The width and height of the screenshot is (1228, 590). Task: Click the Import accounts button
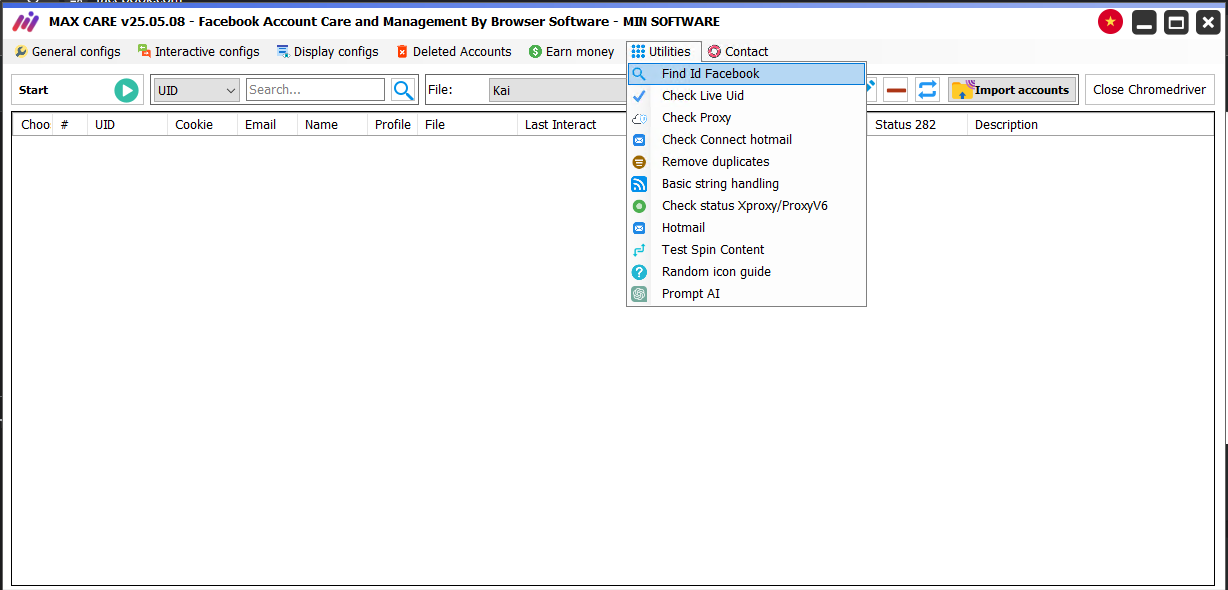click(1012, 90)
